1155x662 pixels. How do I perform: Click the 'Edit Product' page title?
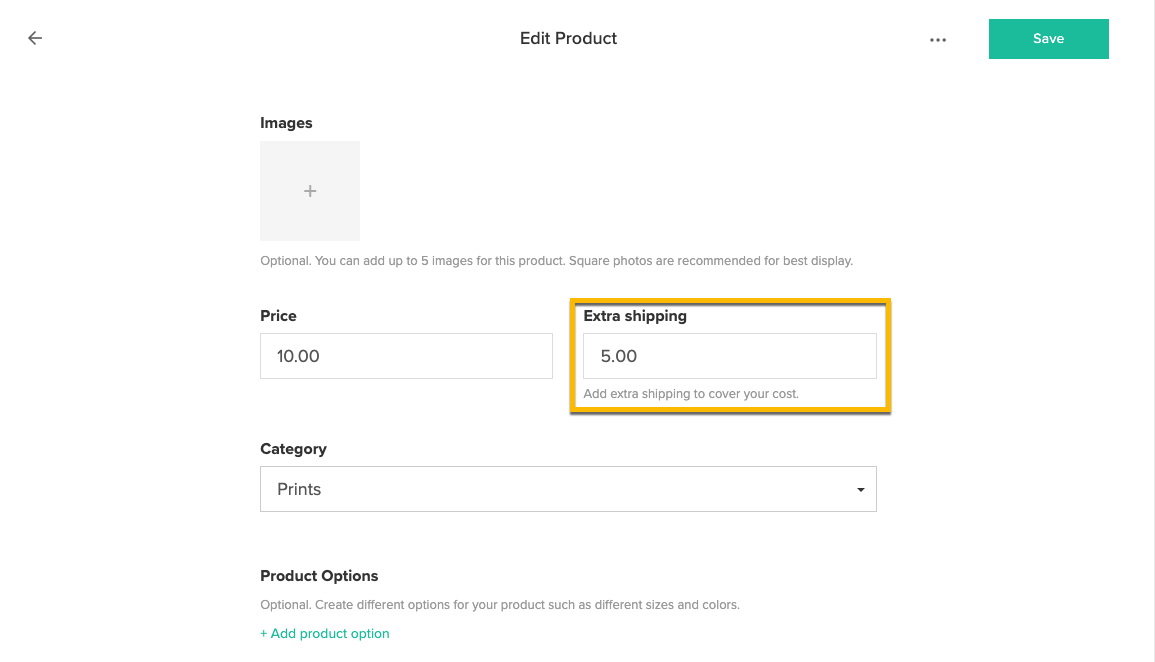pyautogui.click(x=568, y=38)
